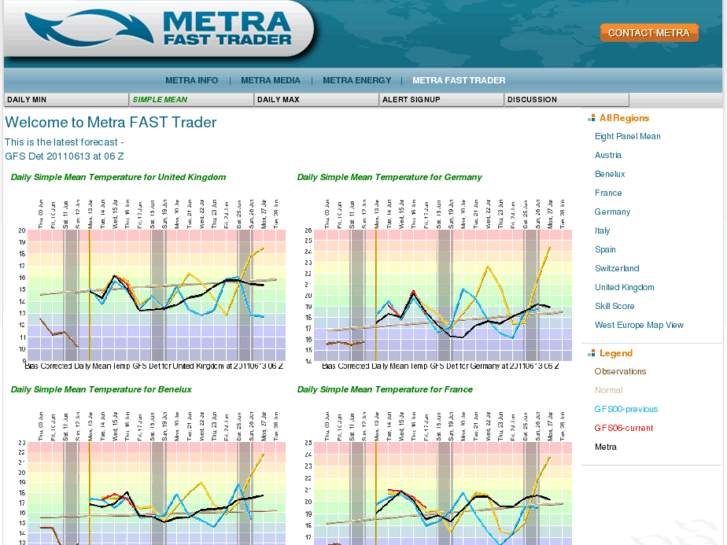Open the Spain region link

tap(605, 250)
